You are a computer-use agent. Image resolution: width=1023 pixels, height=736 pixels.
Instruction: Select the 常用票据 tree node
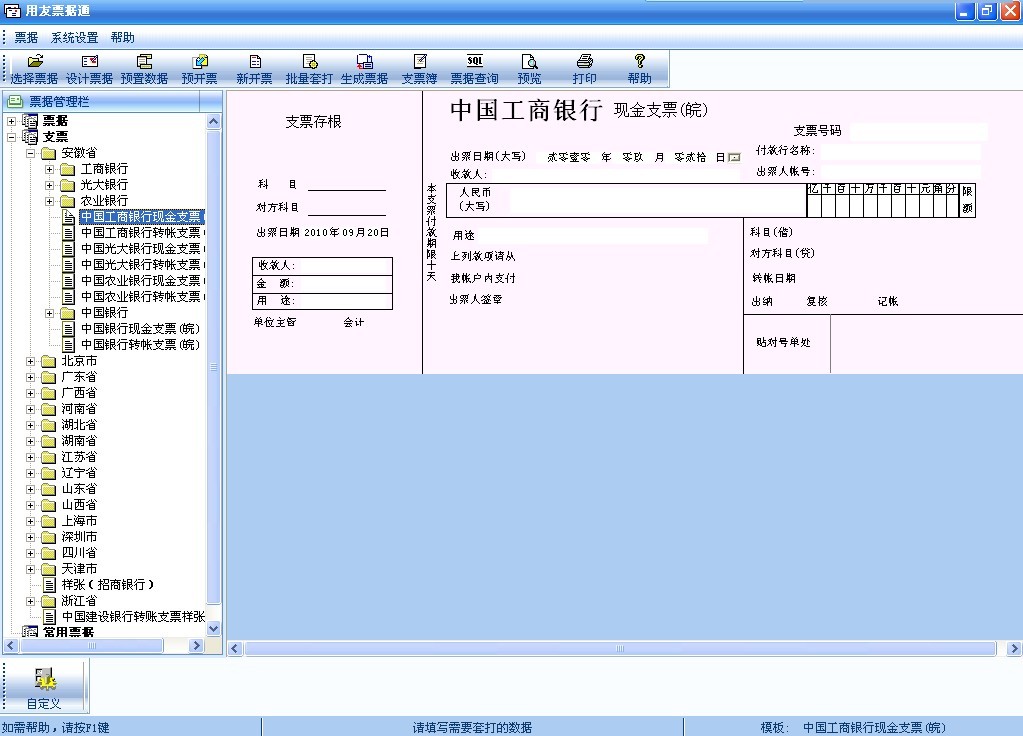[69, 632]
